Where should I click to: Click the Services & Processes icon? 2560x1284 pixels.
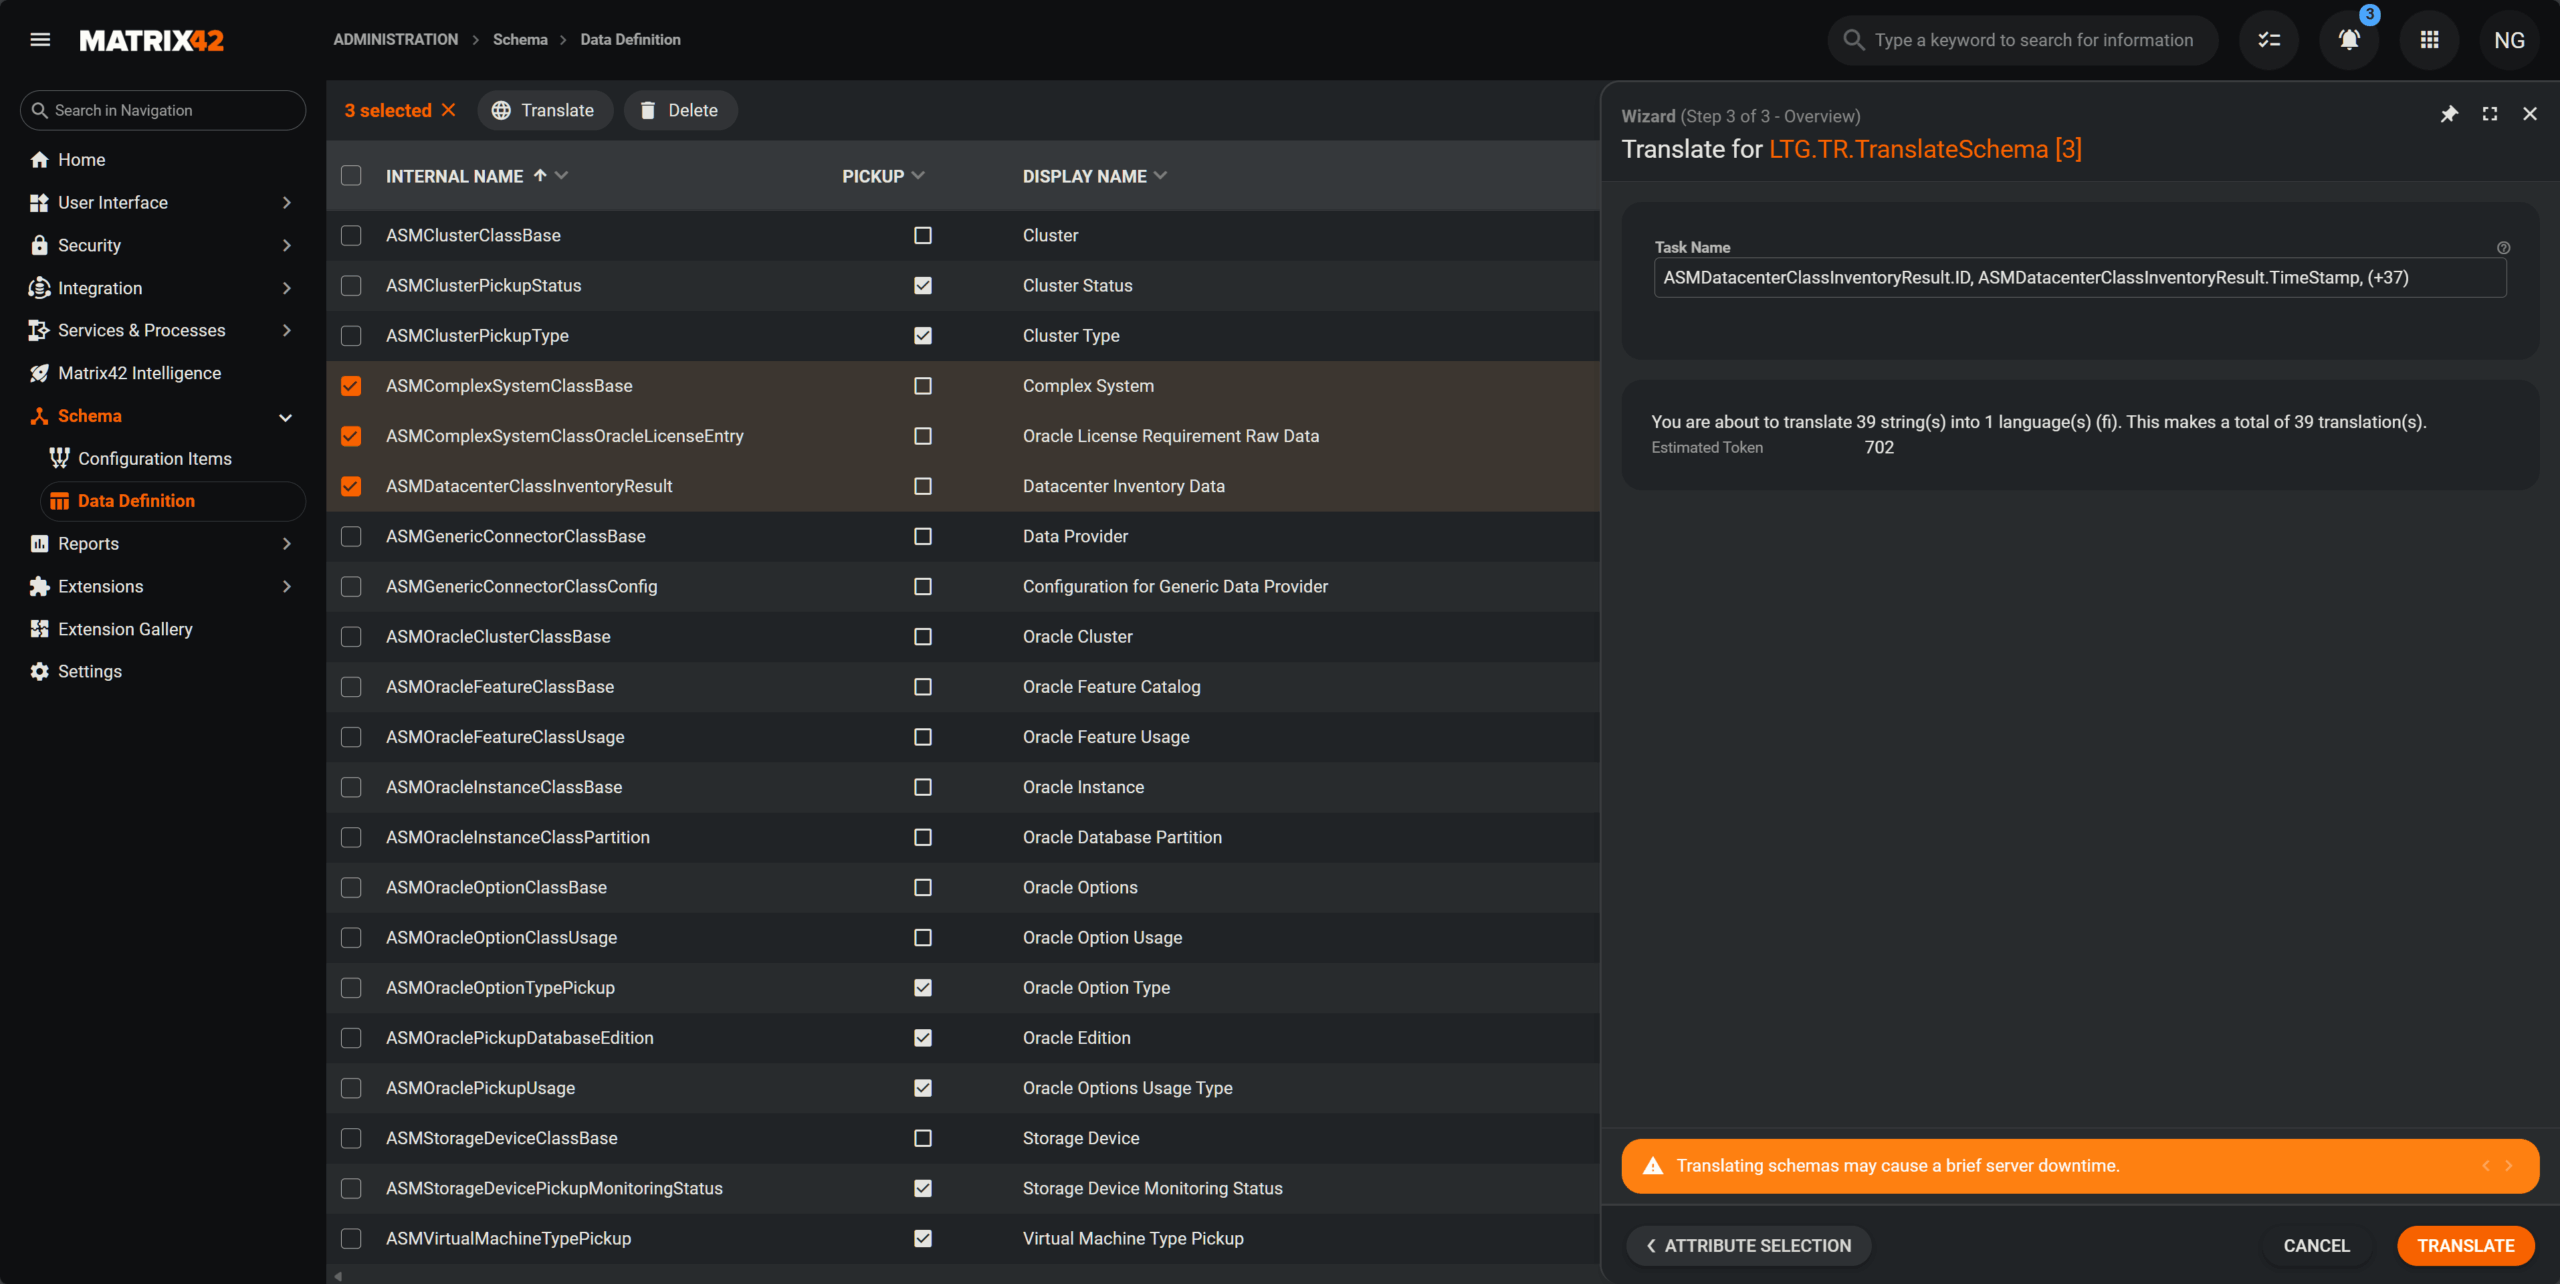[39, 330]
